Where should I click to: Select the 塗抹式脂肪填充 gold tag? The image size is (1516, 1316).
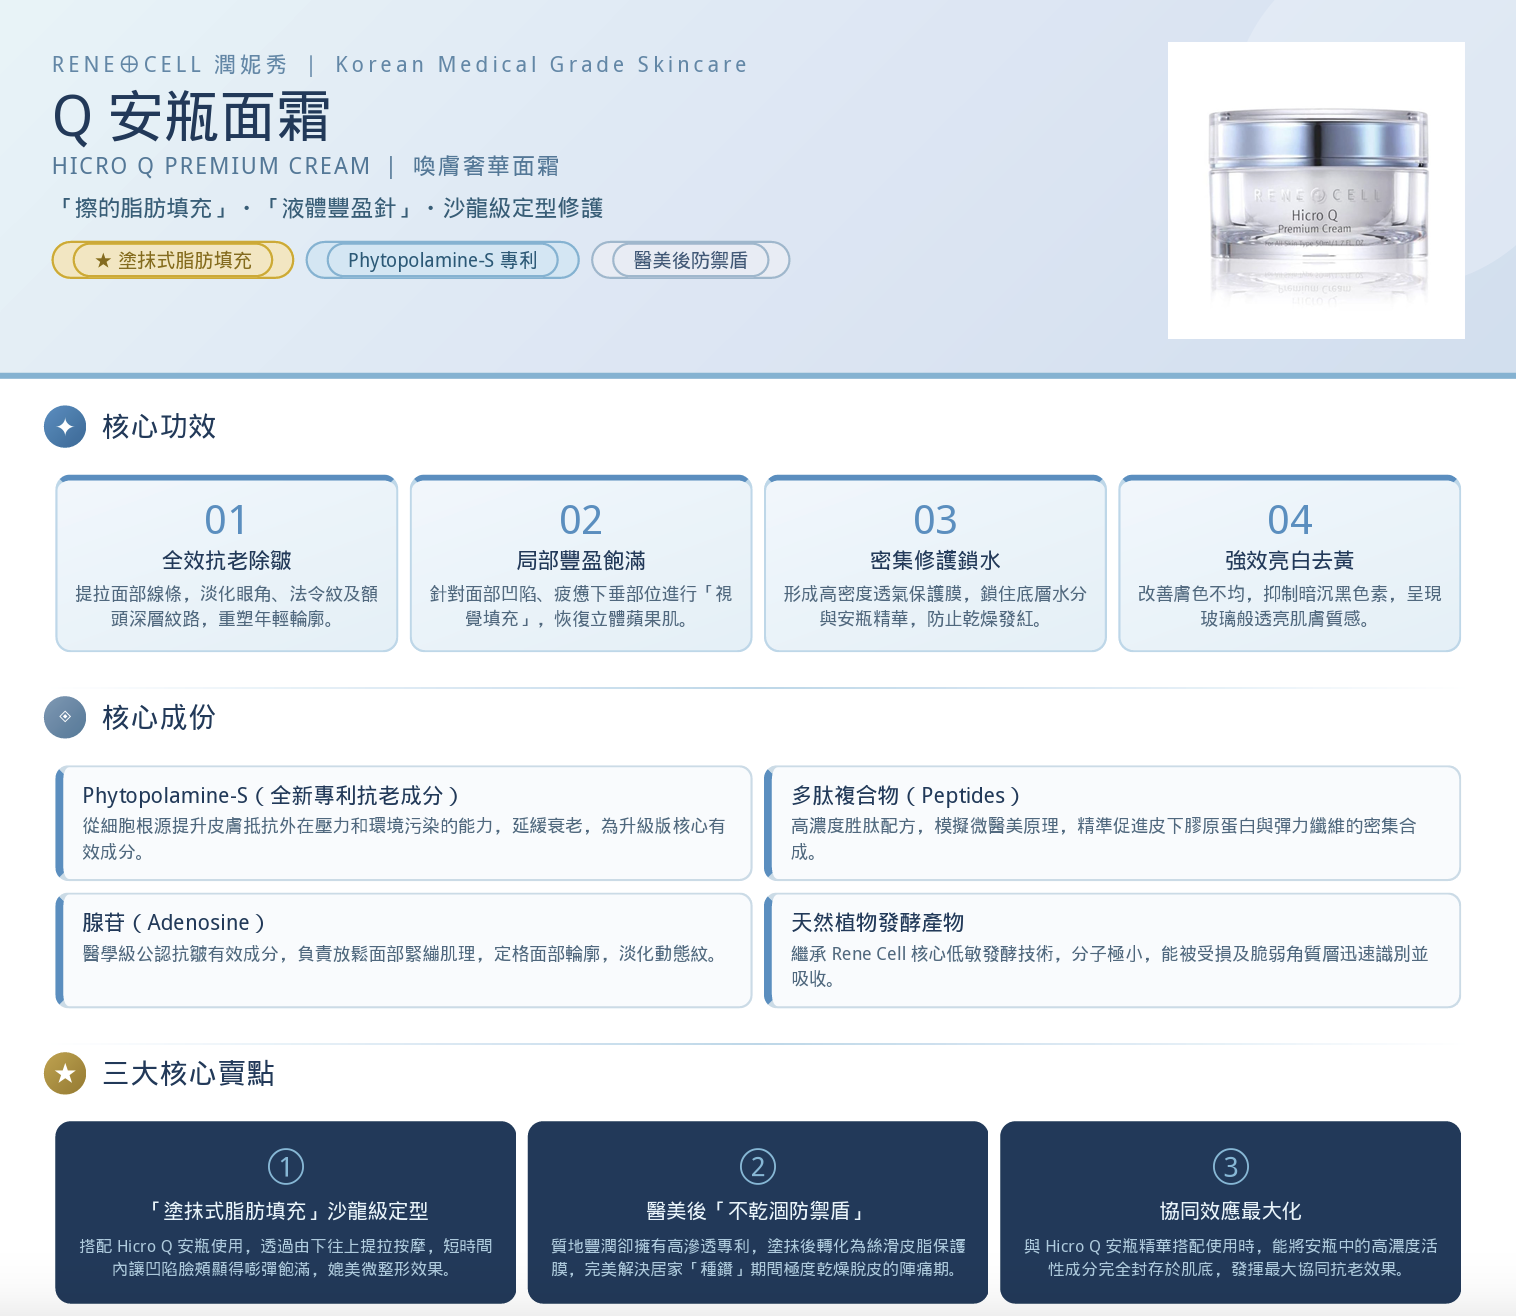pos(172,260)
